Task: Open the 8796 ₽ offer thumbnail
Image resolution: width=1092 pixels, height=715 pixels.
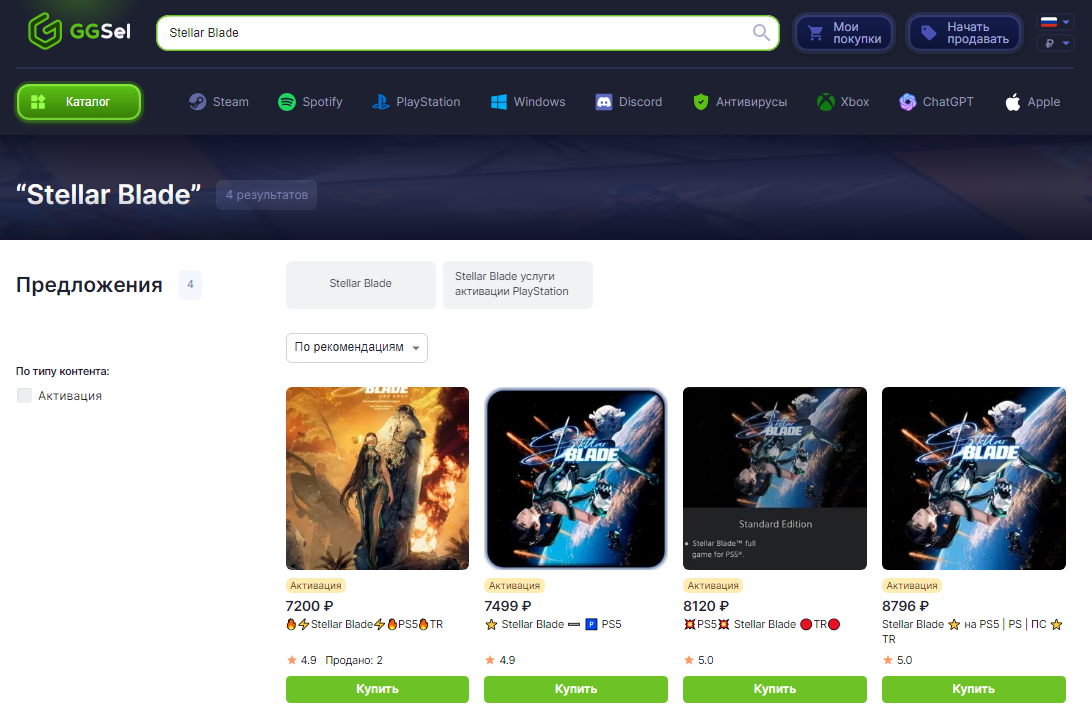Action: coord(974,478)
